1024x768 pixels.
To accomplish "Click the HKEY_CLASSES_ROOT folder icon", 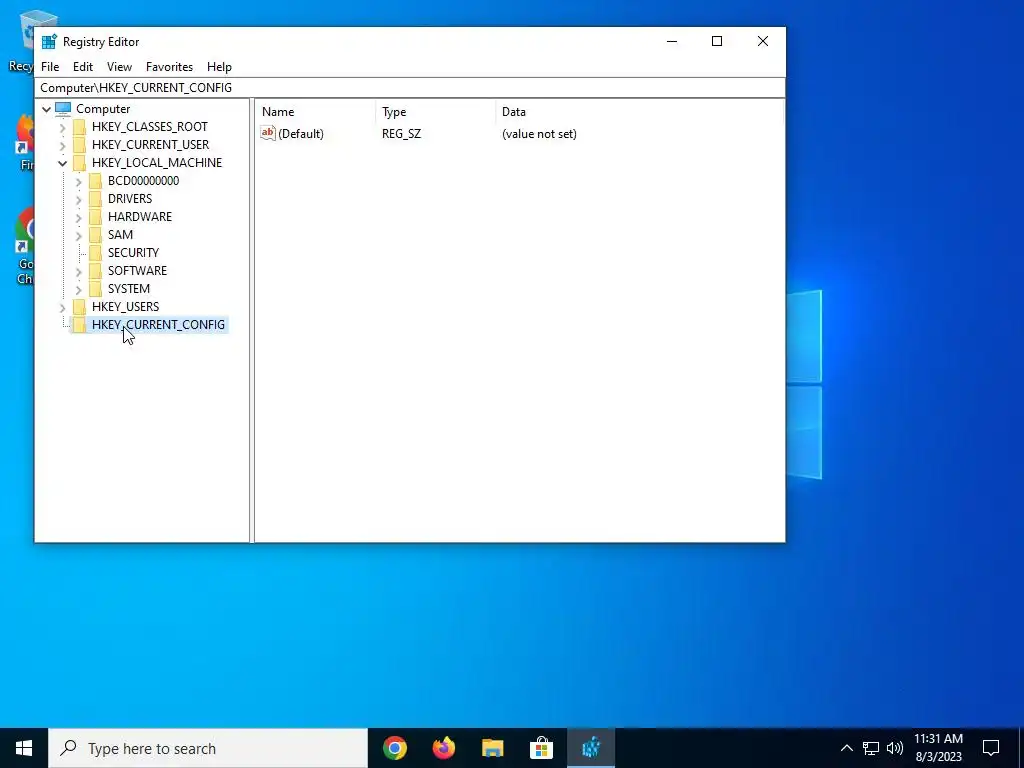I will [x=79, y=127].
